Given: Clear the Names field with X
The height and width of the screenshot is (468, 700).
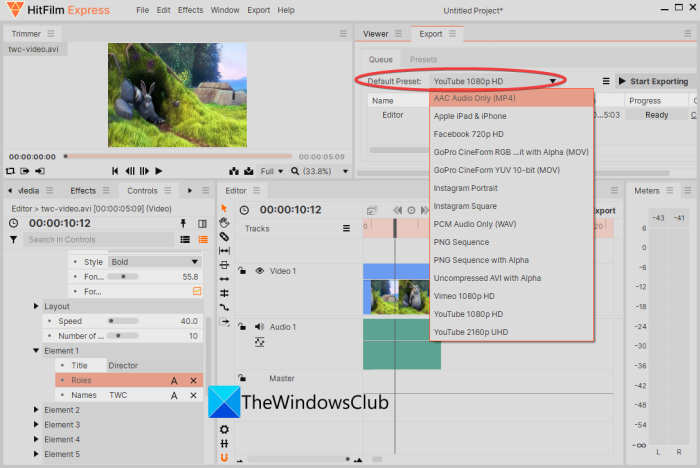Looking at the screenshot, I should (x=193, y=395).
